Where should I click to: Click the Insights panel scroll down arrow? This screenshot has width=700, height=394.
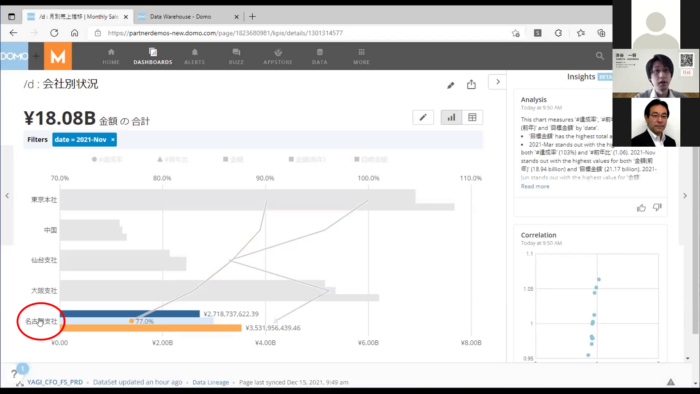[x=688, y=358]
